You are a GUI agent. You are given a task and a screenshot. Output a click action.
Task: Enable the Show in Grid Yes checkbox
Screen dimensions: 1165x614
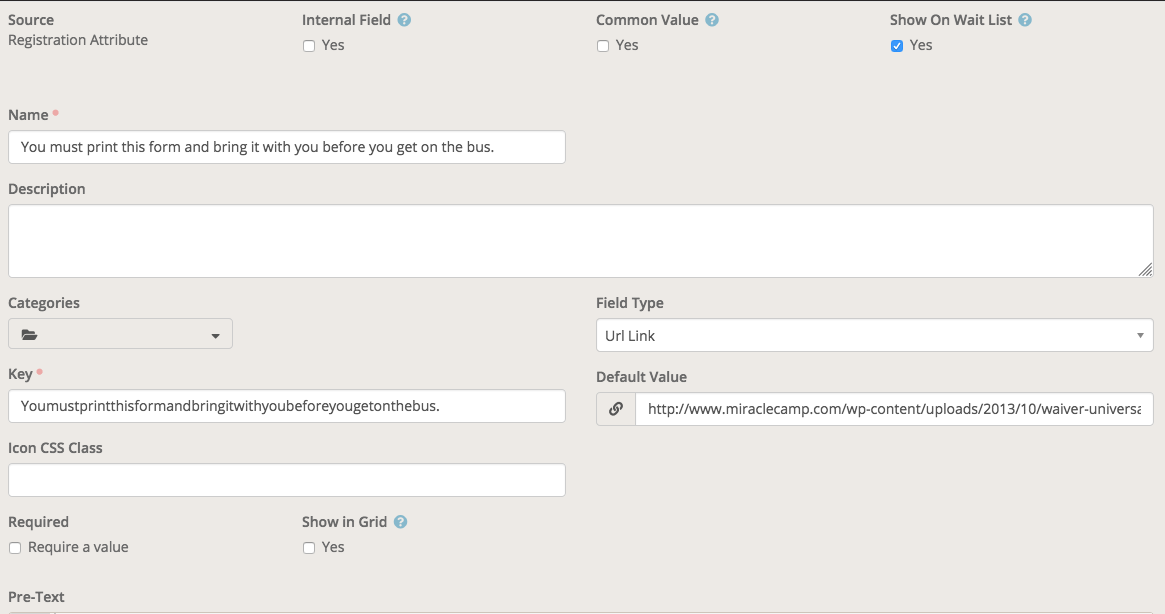tap(308, 547)
